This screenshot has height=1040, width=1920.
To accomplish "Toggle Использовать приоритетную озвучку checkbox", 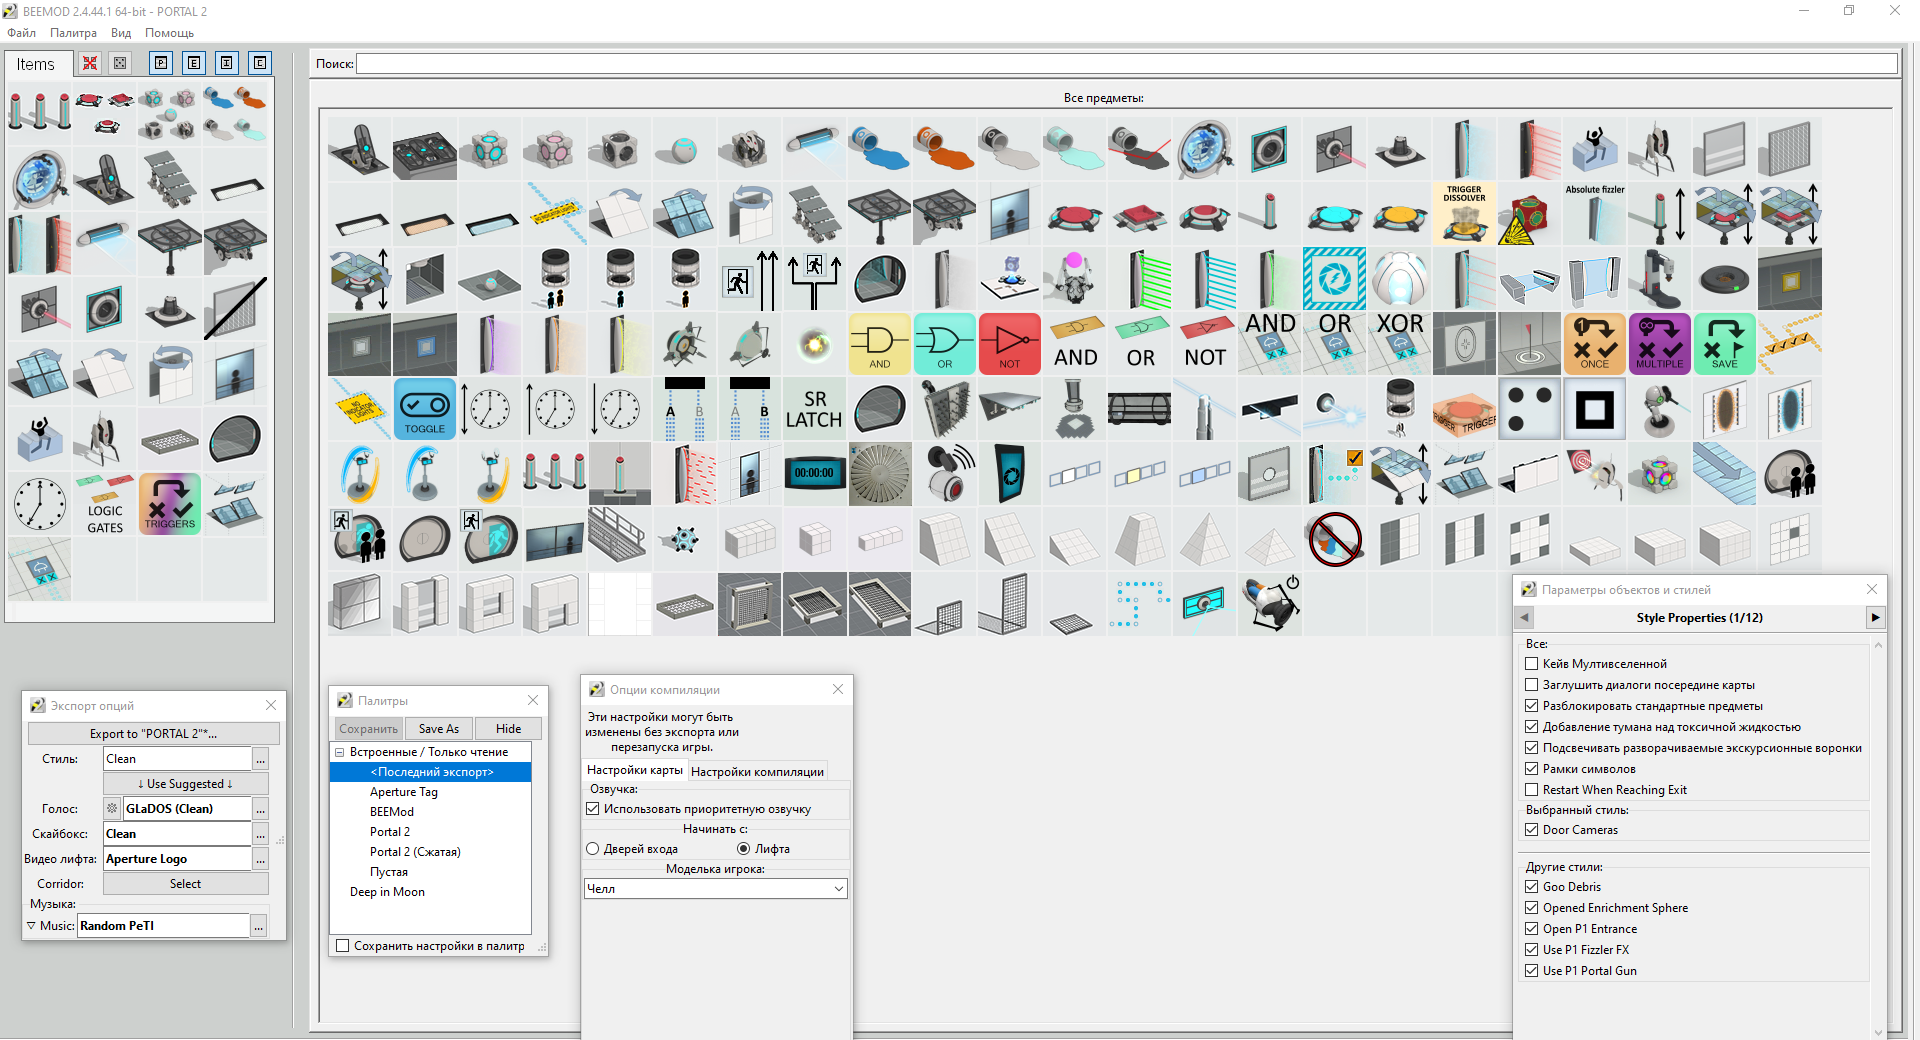I will 593,809.
